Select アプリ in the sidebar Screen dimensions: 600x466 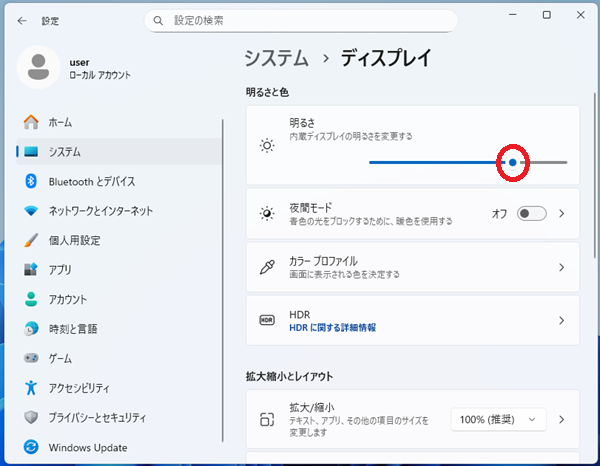[119, 269]
